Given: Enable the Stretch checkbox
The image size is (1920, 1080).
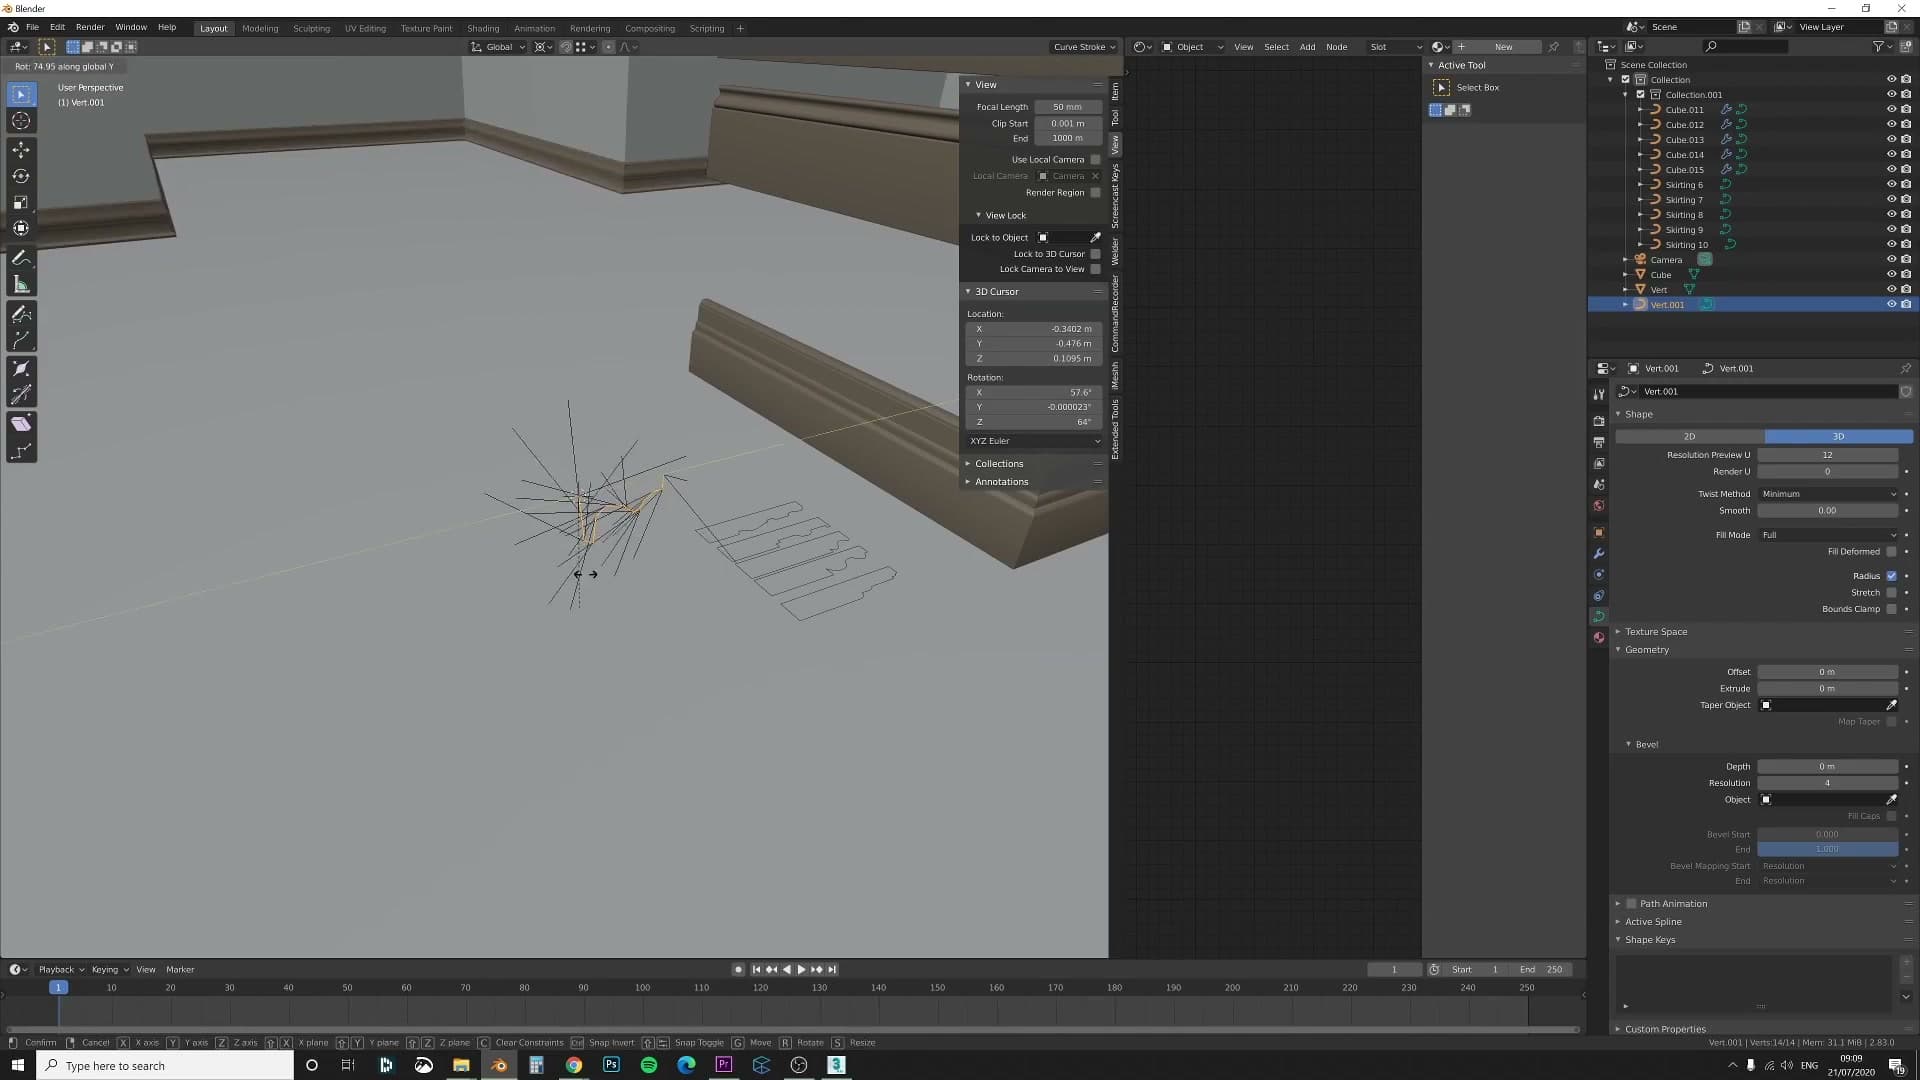Looking at the screenshot, I should coord(1891,593).
